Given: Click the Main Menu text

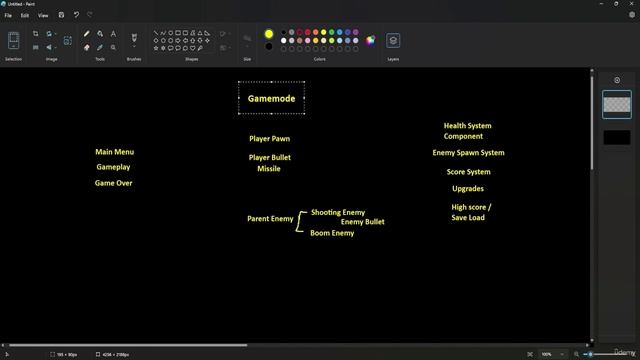Looking at the screenshot, I should pyautogui.click(x=115, y=152).
